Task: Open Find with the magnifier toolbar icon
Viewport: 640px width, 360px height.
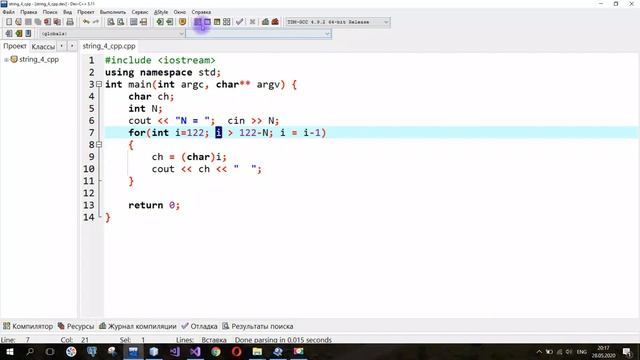Action: tap(111, 22)
